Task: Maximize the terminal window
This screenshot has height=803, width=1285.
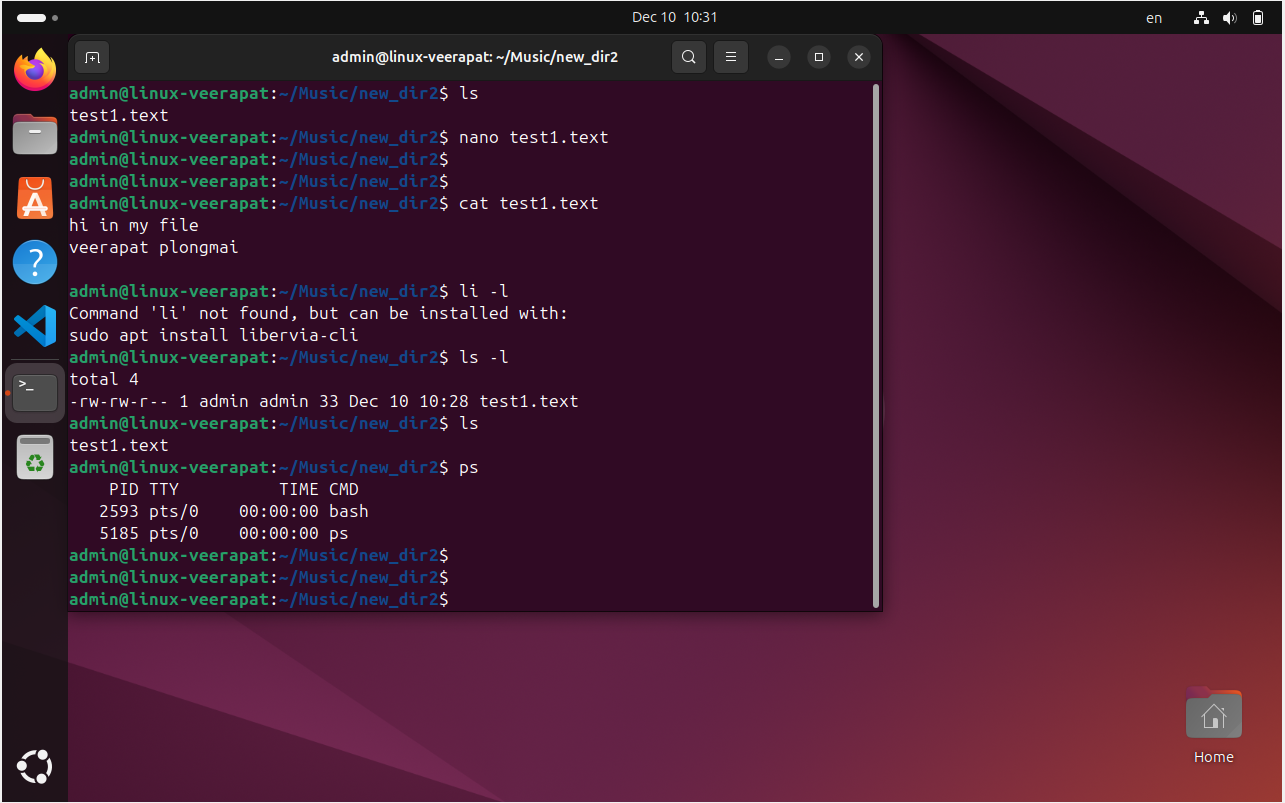Action: click(x=819, y=57)
